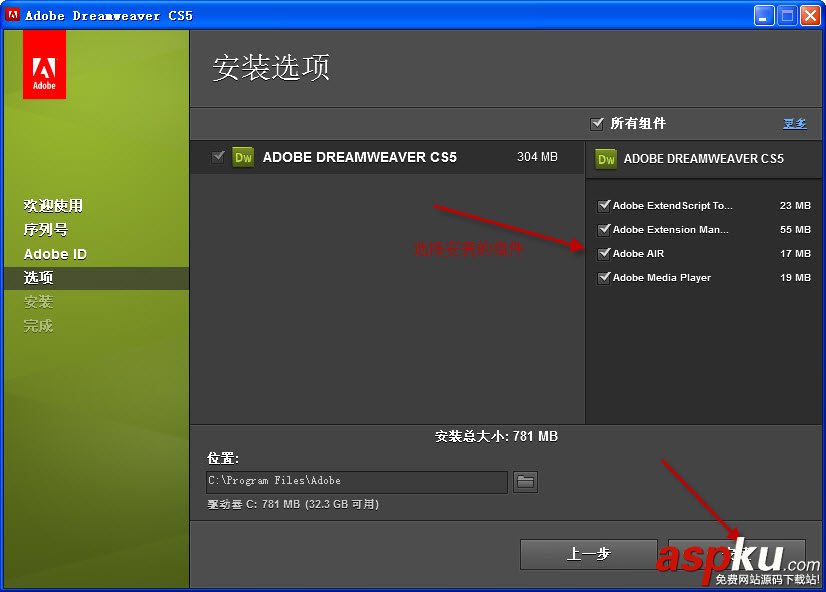826x592 pixels.
Task: Minimize the Dreamweaver installer window
Action: pos(763,15)
